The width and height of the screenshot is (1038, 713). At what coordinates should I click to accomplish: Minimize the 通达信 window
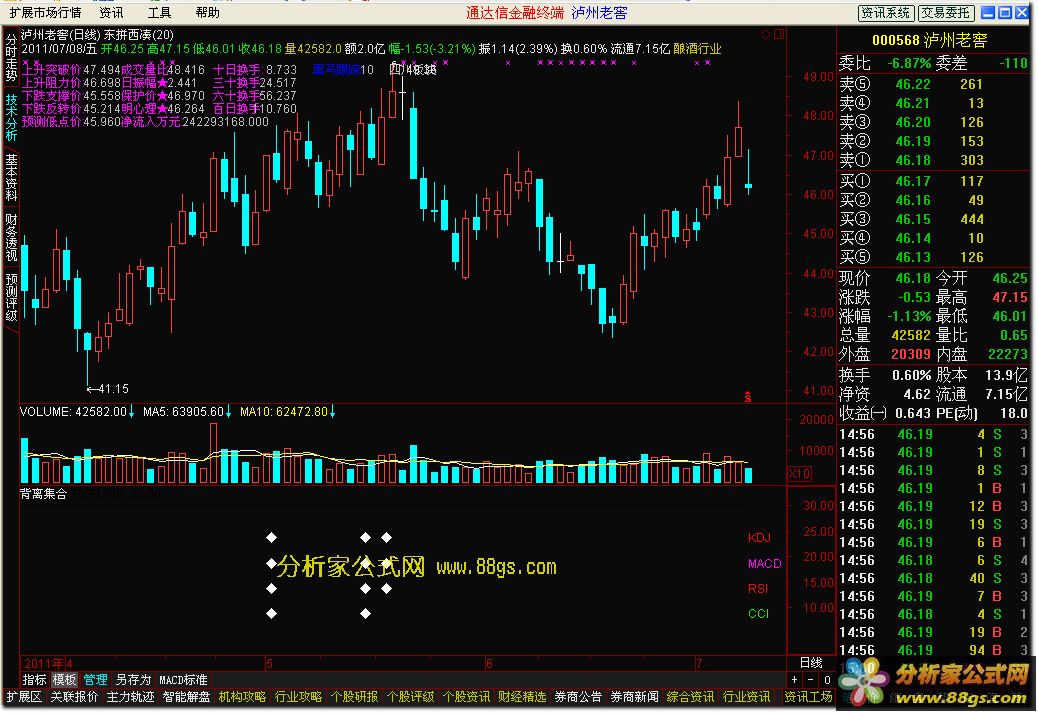click(x=988, y=13)
